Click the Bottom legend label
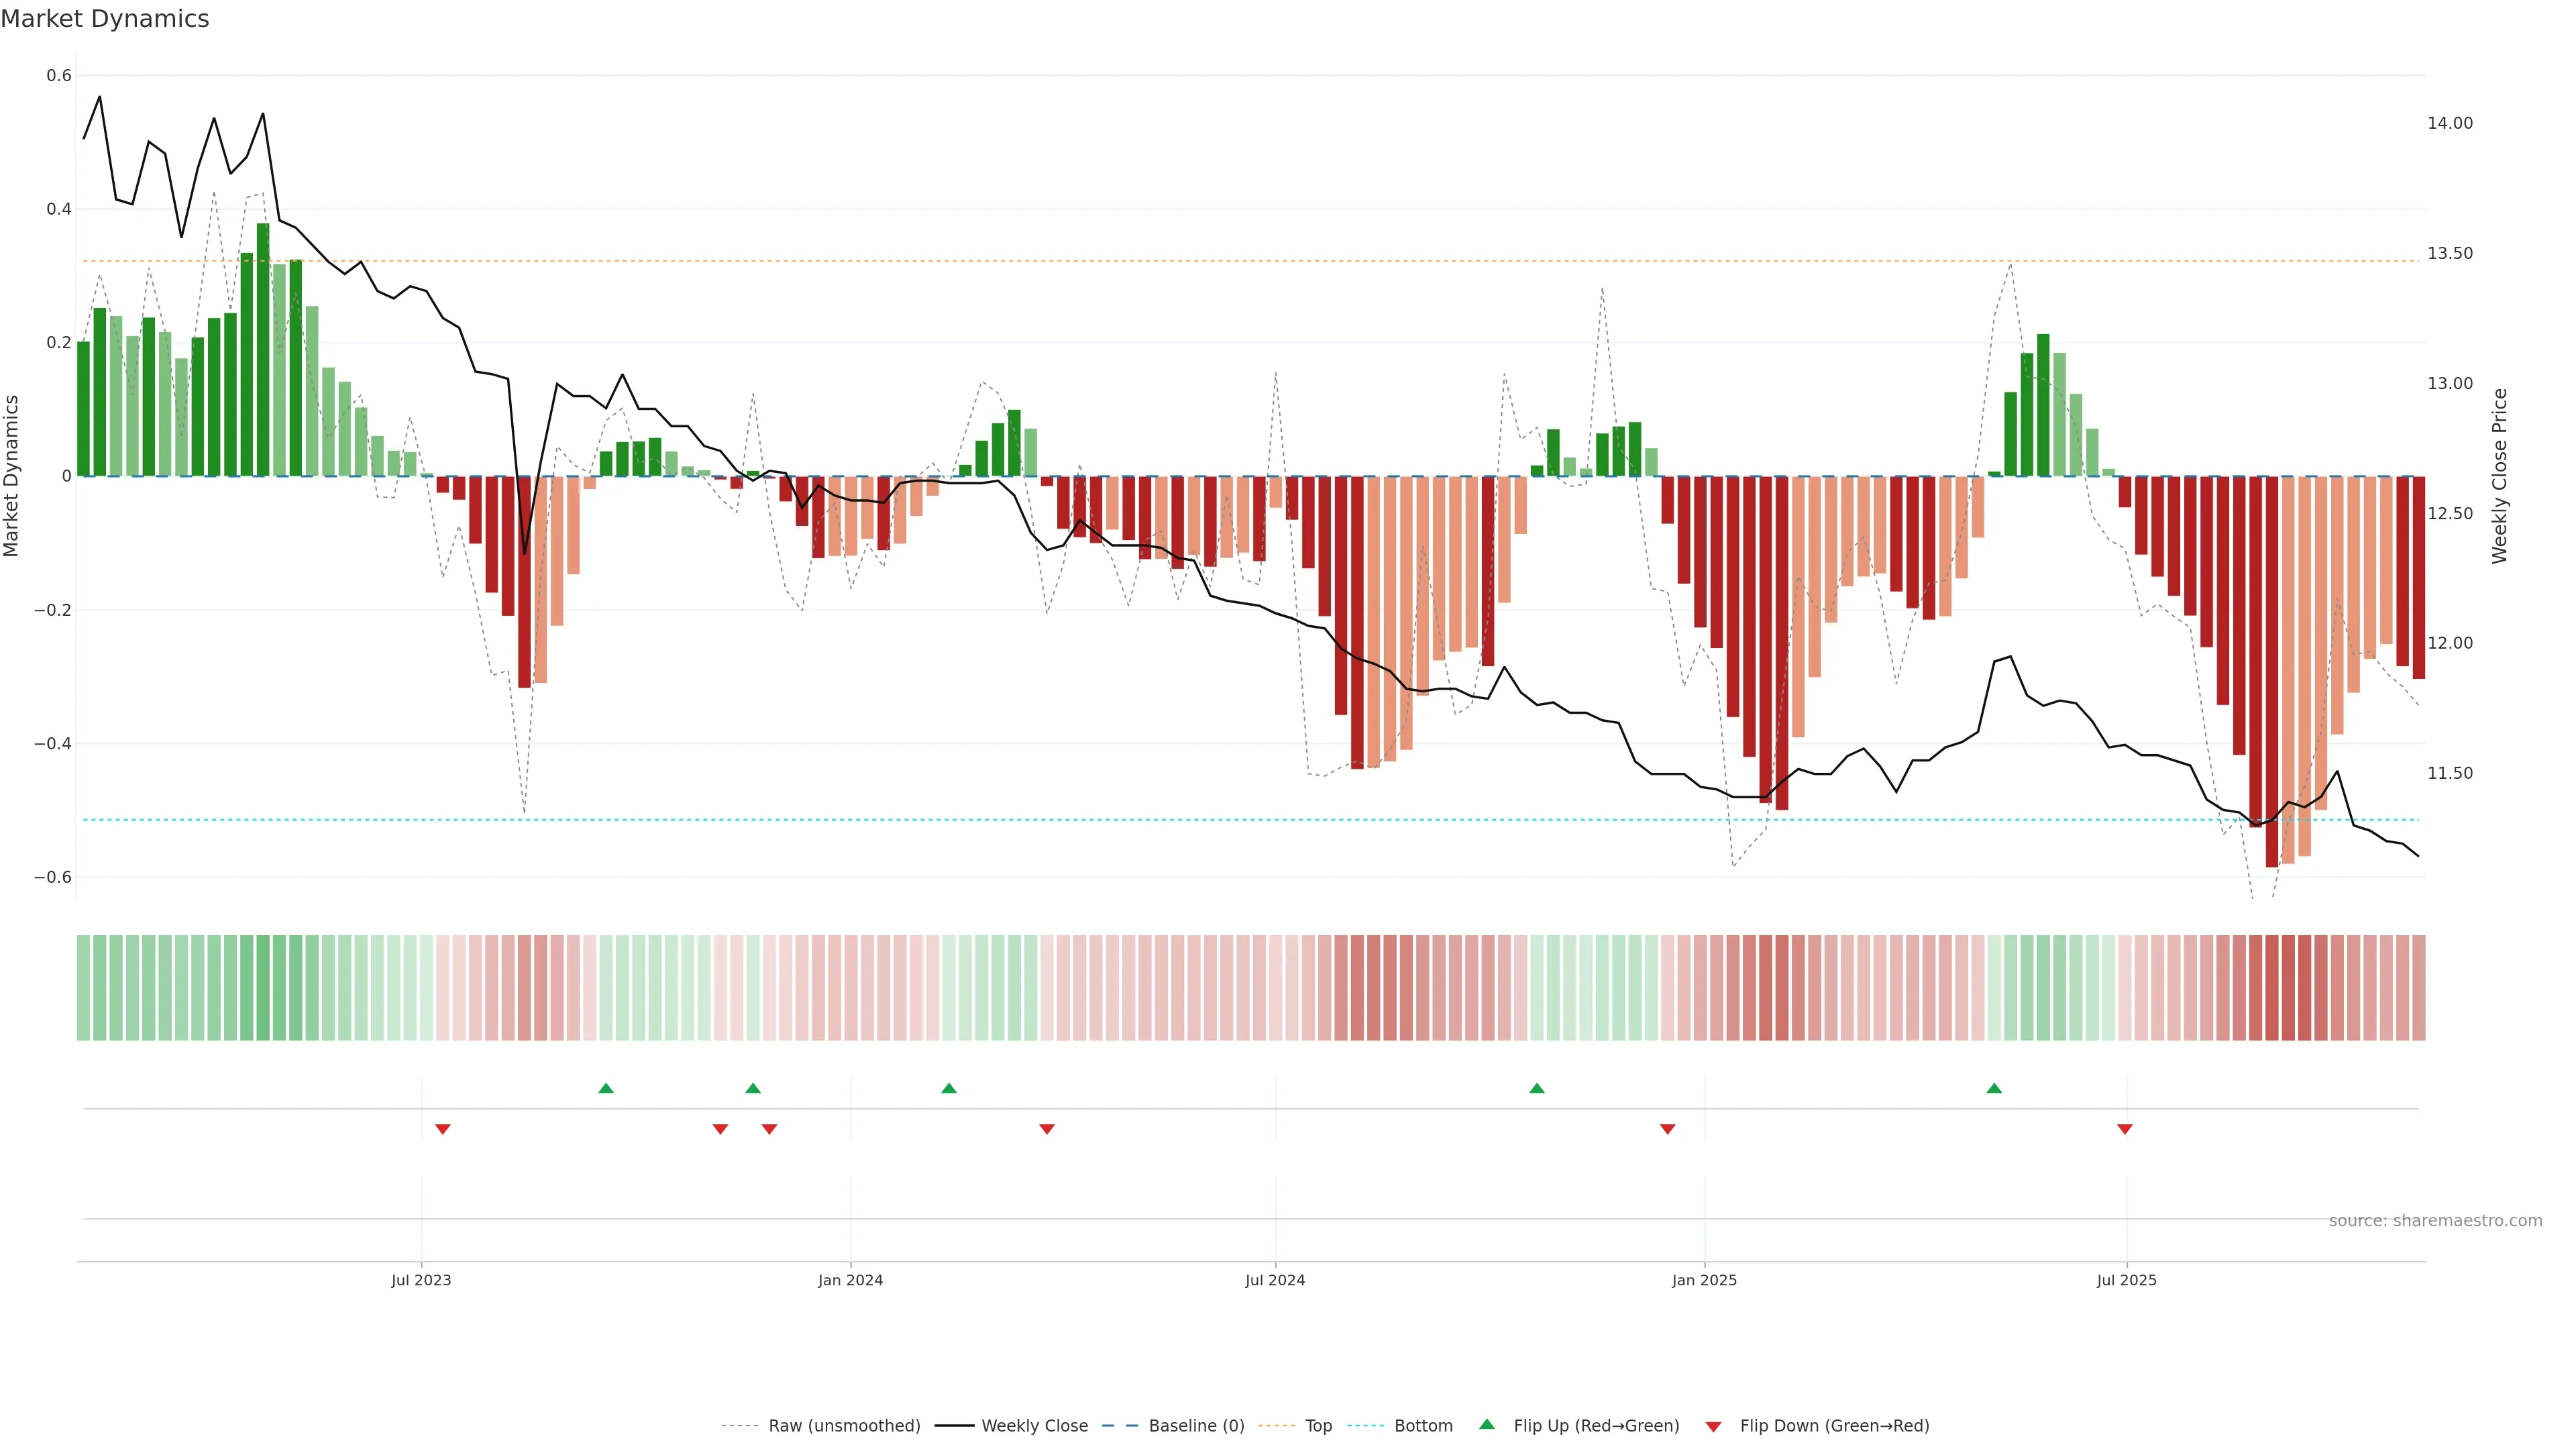 (x=1423, y=1426)
